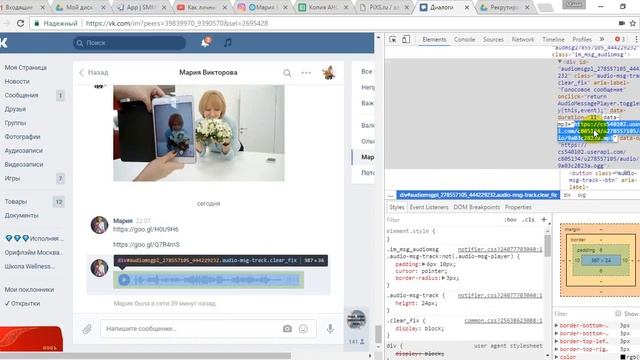
Task: Select DOM Breakpoints pane tab
Action: 477,207
